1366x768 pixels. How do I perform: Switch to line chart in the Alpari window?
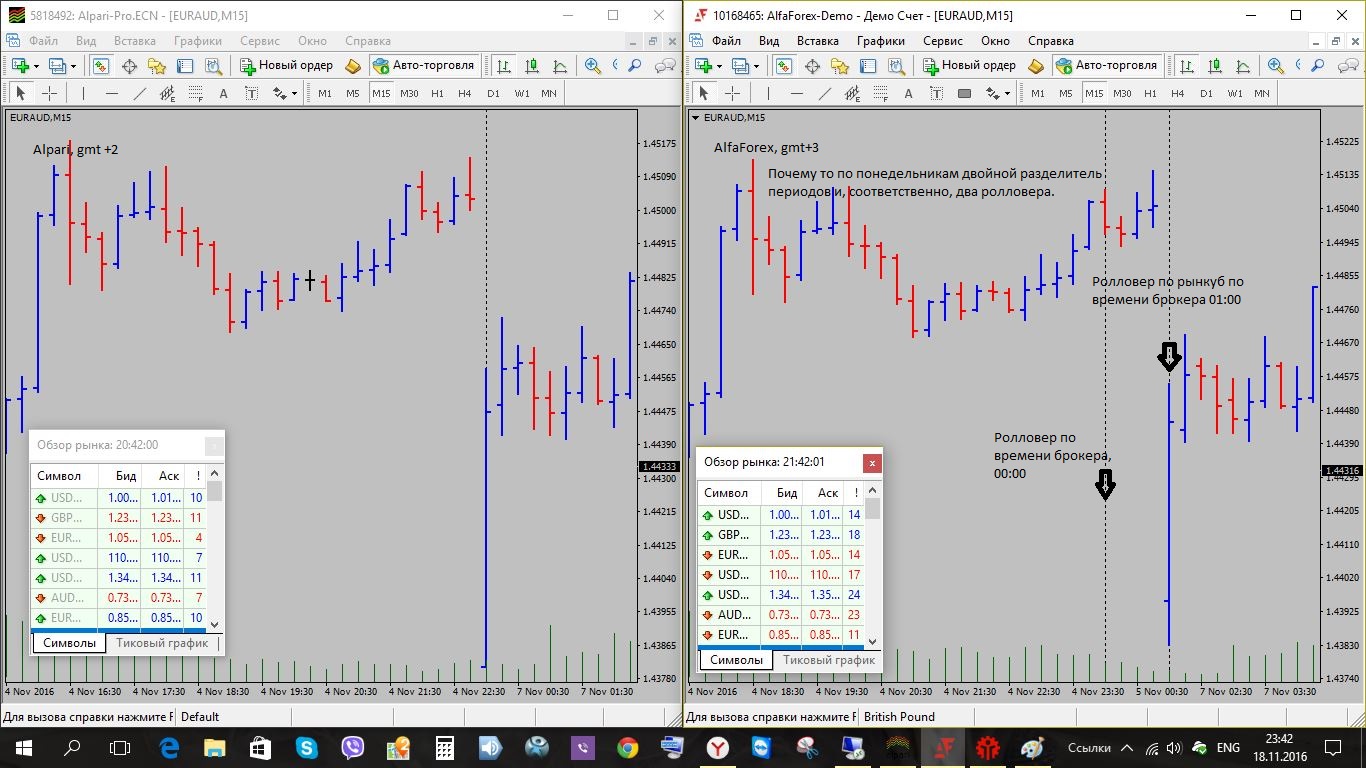(559, 66)
